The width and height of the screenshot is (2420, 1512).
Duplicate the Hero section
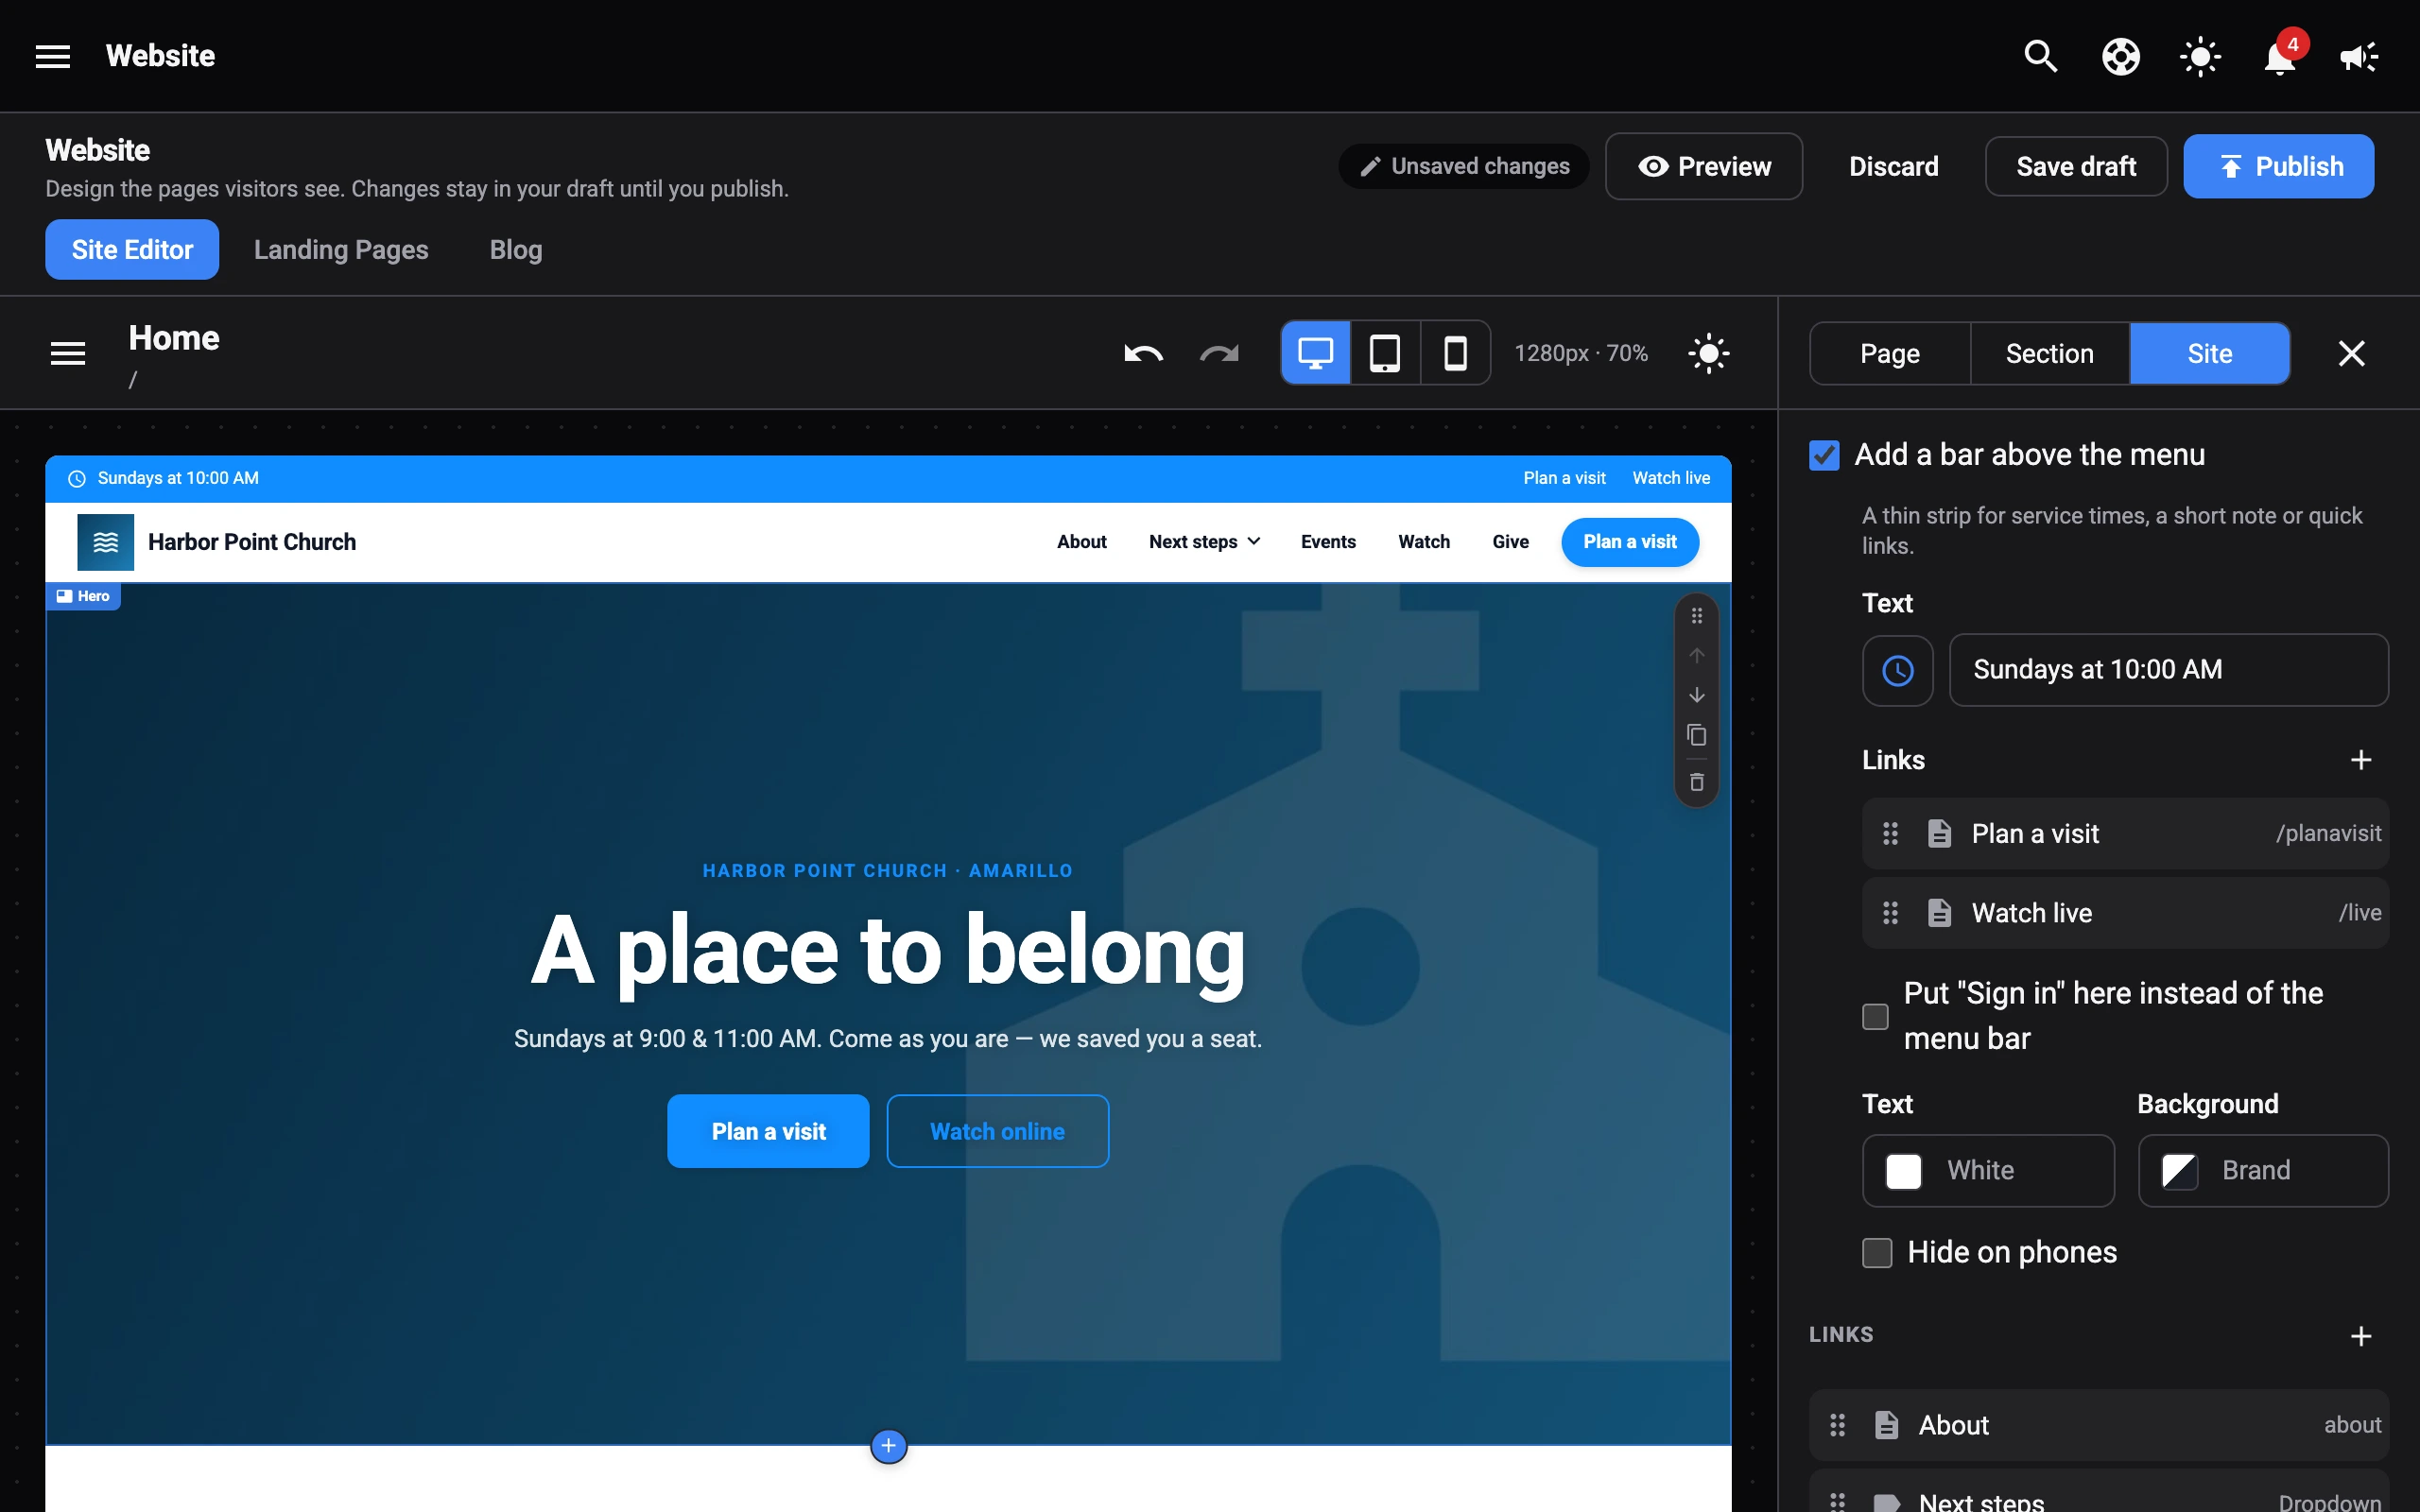coord(1697,735)
